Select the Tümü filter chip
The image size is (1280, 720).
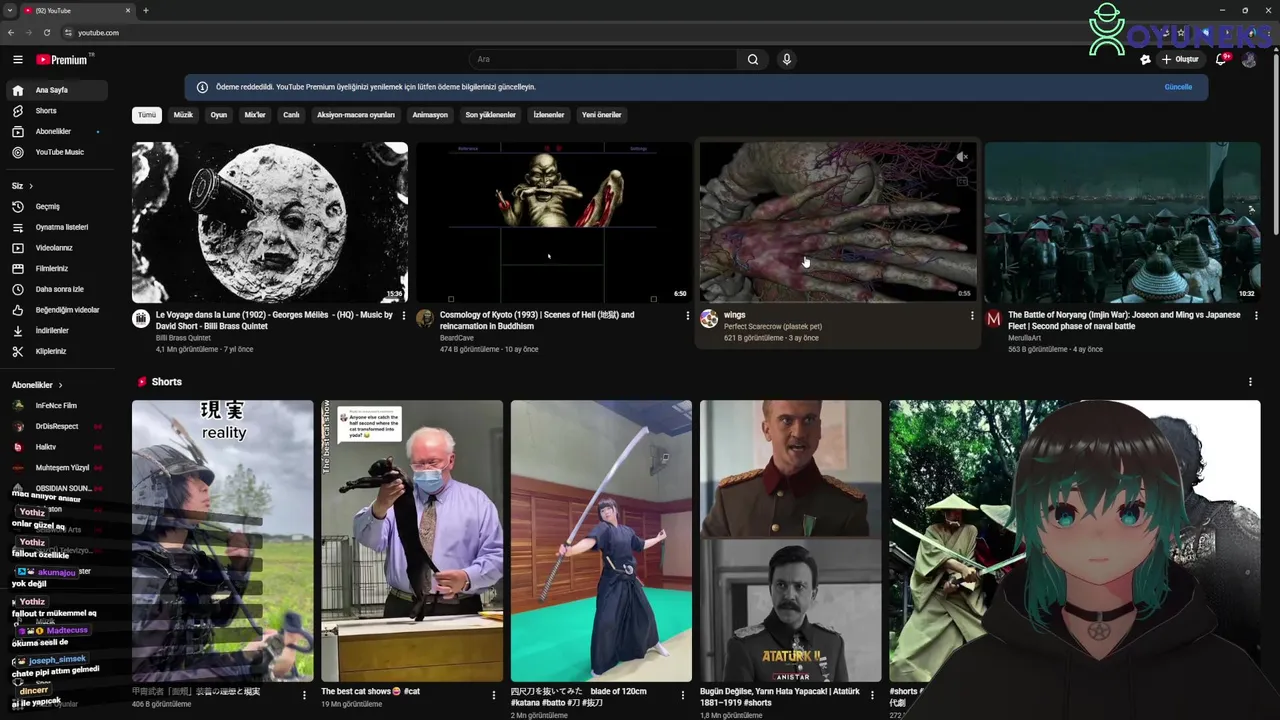tap(147, 115)
